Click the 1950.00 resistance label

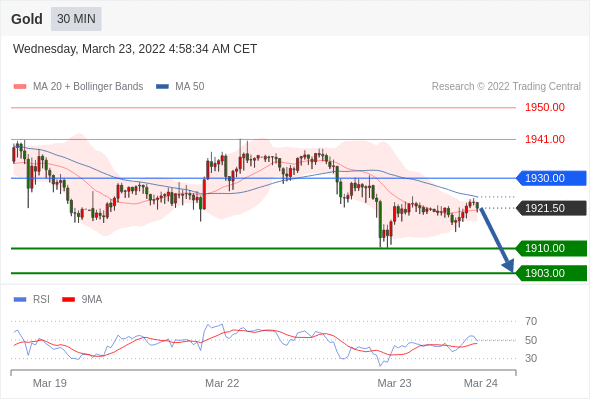click(x=545, y=107)
